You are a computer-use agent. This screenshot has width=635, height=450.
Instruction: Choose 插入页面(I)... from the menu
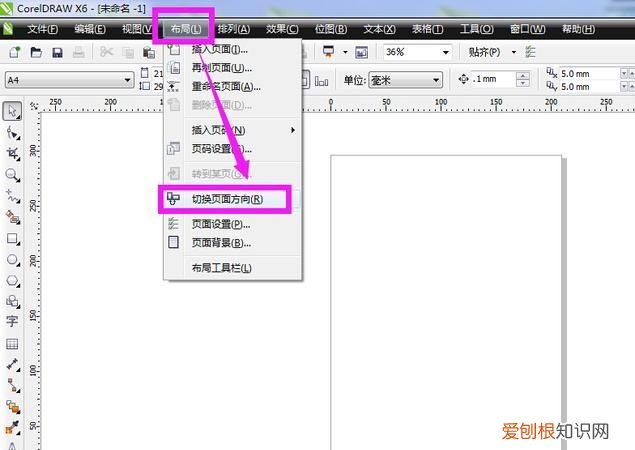click(232, 49)
